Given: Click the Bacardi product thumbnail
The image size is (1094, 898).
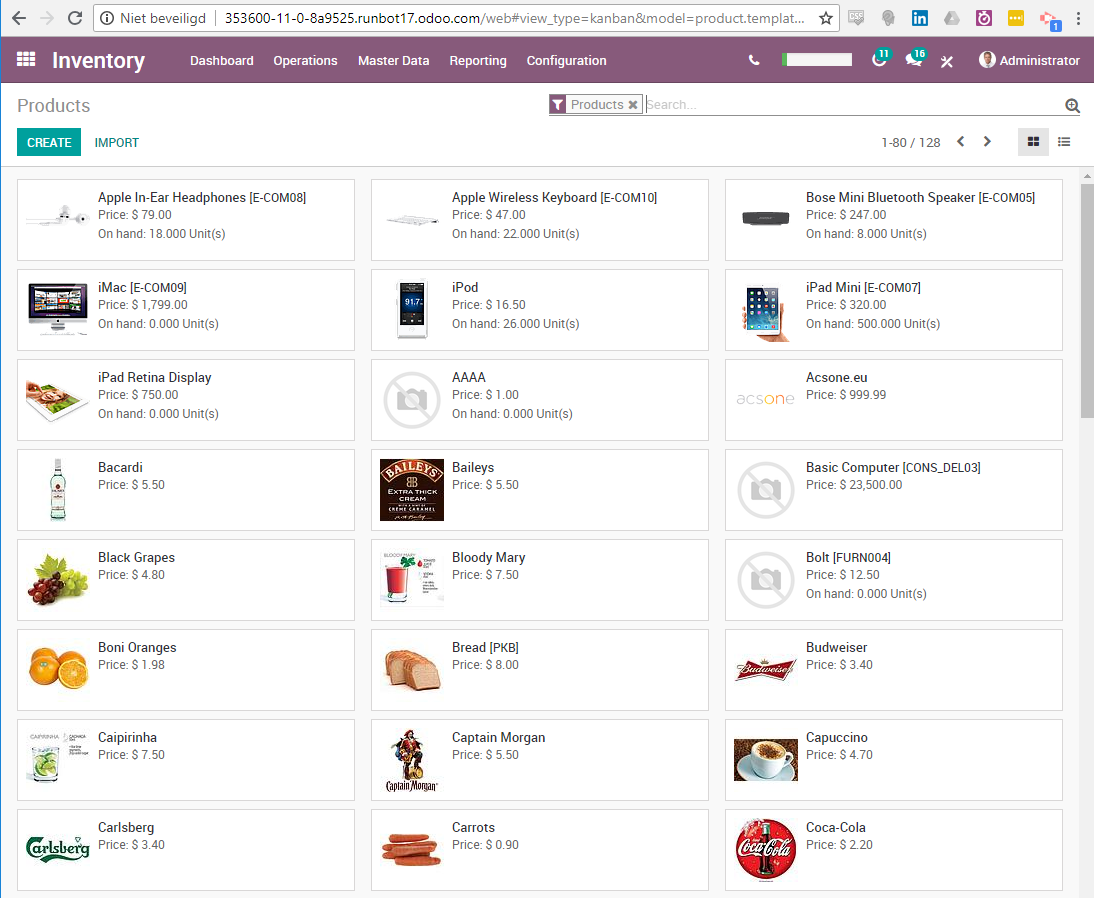Looking at the screenshot, I should click(57, 489).
